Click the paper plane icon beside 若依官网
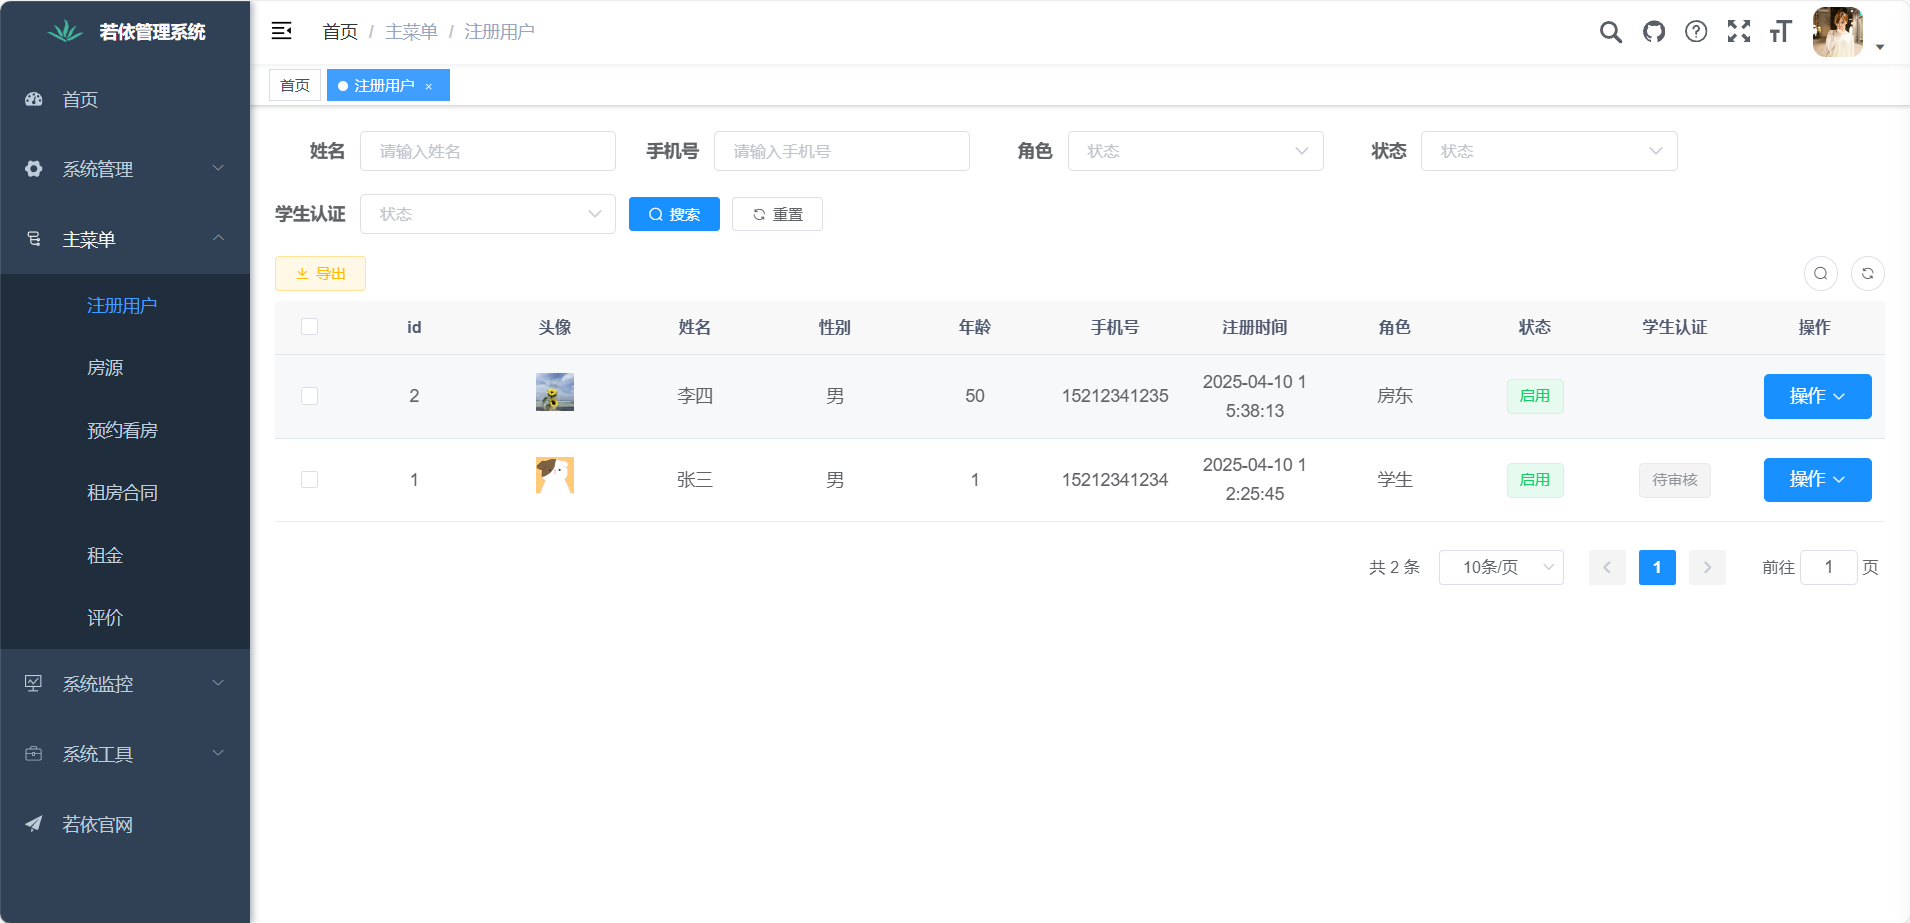This screenshot has height=923, width=1910. [34, 823]
